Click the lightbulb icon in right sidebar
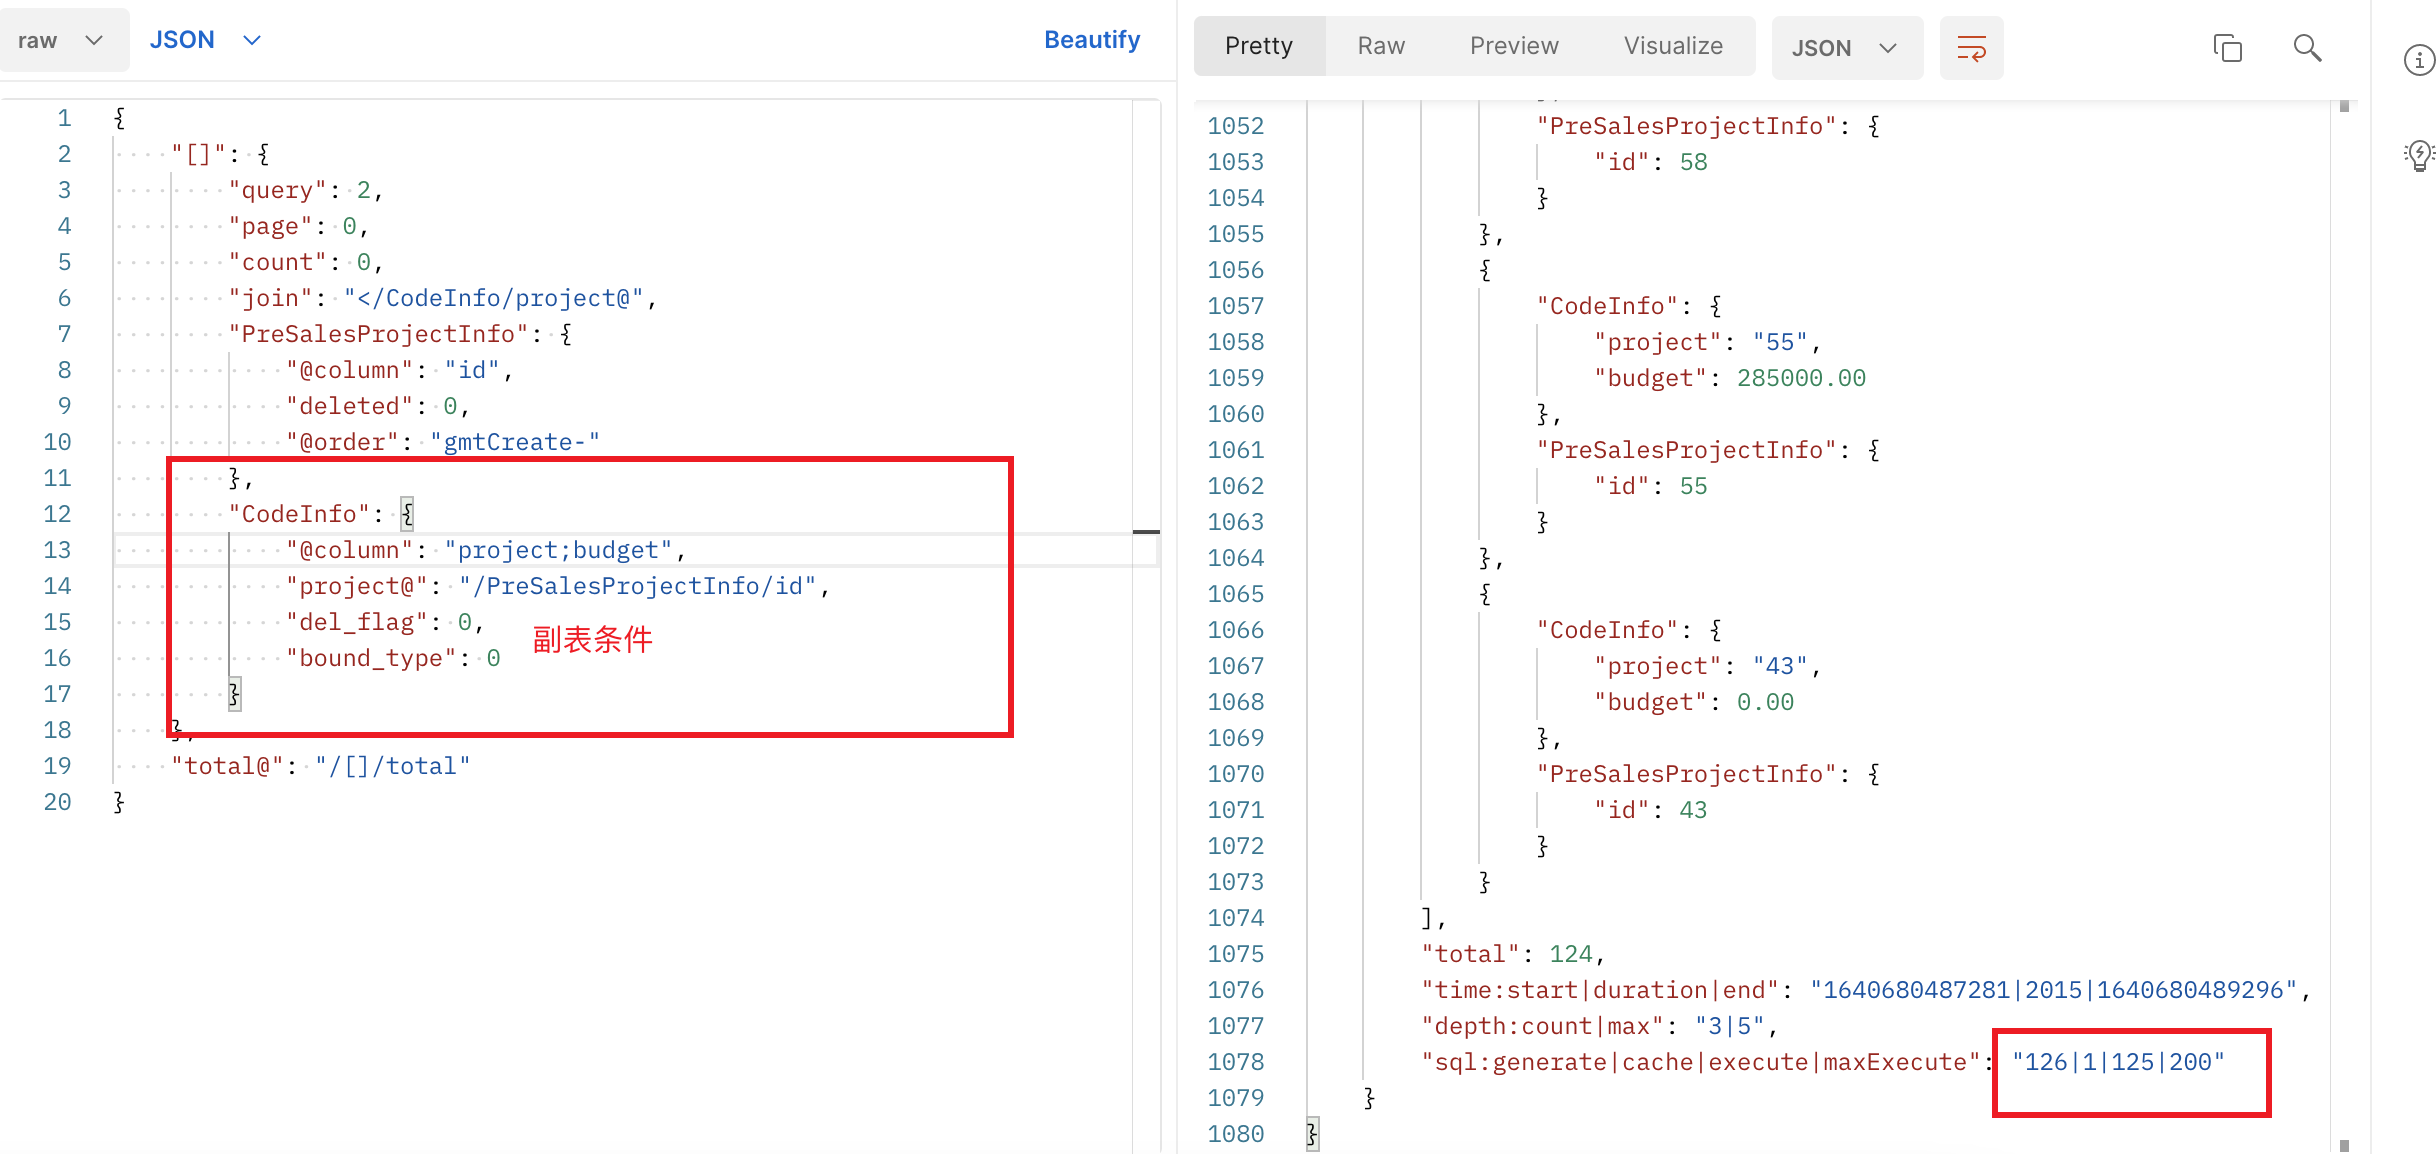The height and width of the screenshot is (1154, 2436). (x=2418, y=155)
